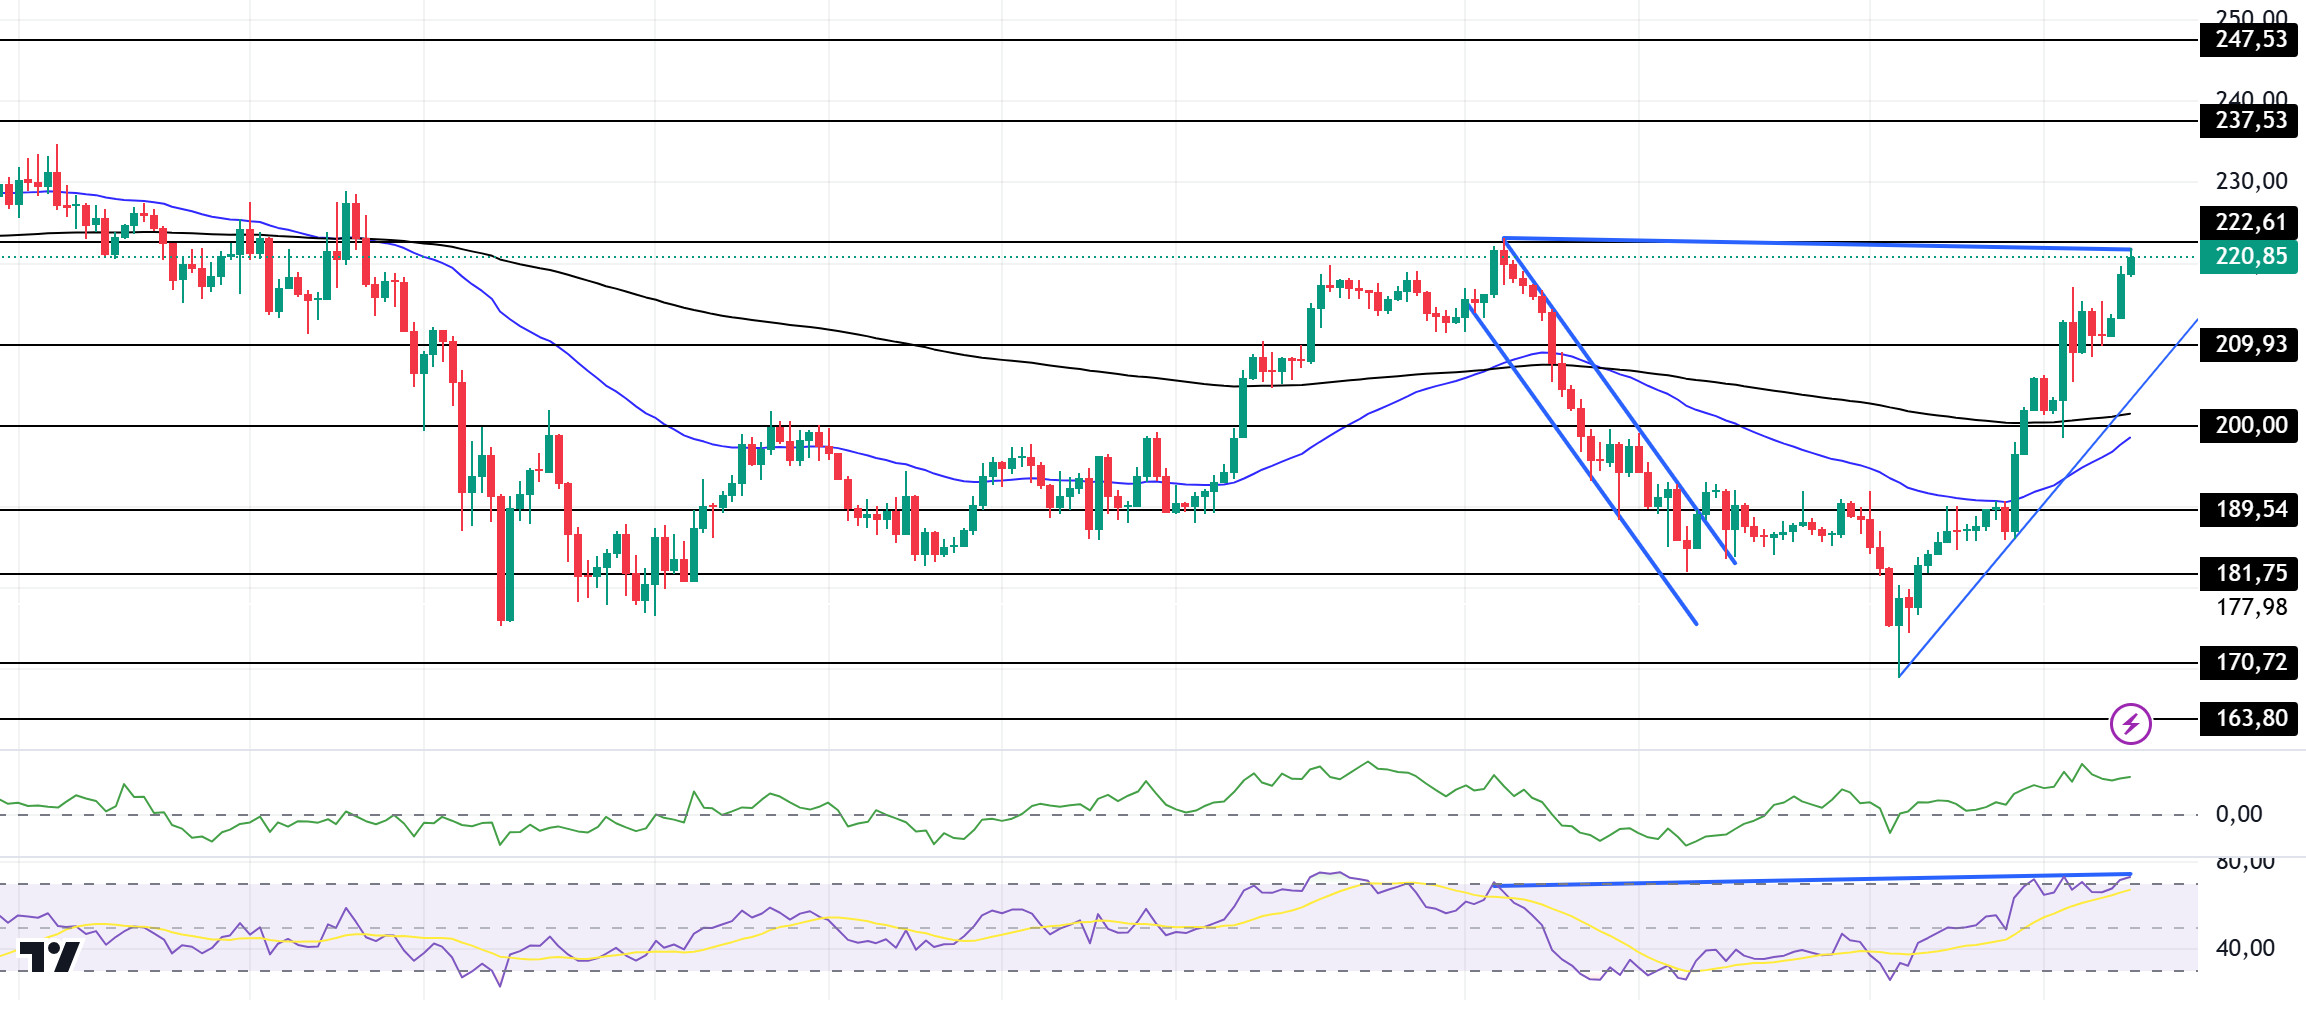Click the 230,00 axis value
2306x1010 pixels.
(2251, 181)
